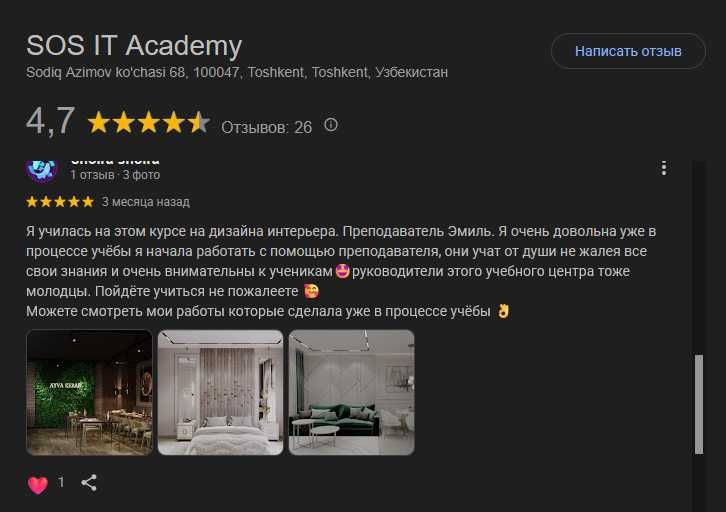Click the large 4,7 rating score
The width and height of the screenshot is (726, 512).
pos(50,121)
